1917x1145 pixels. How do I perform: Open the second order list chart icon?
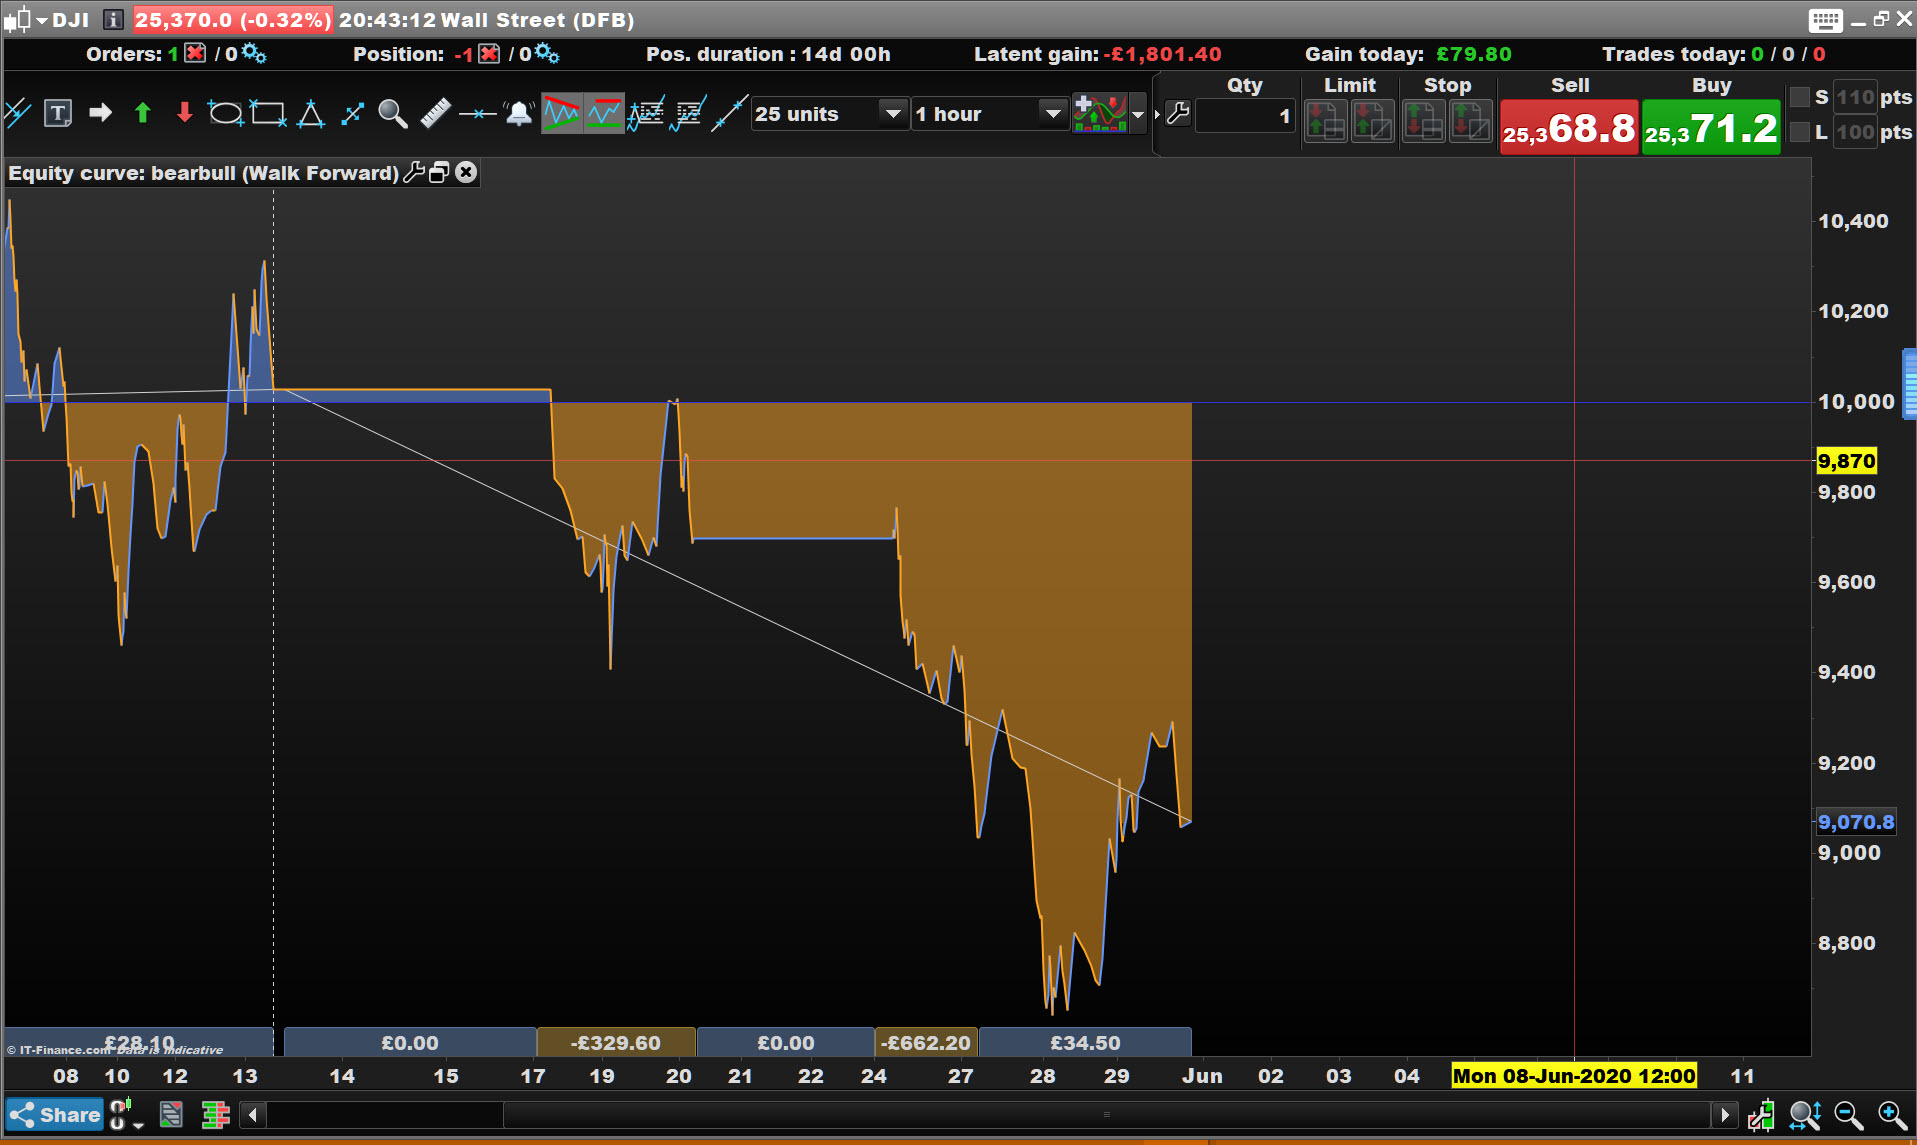(689, 113)
